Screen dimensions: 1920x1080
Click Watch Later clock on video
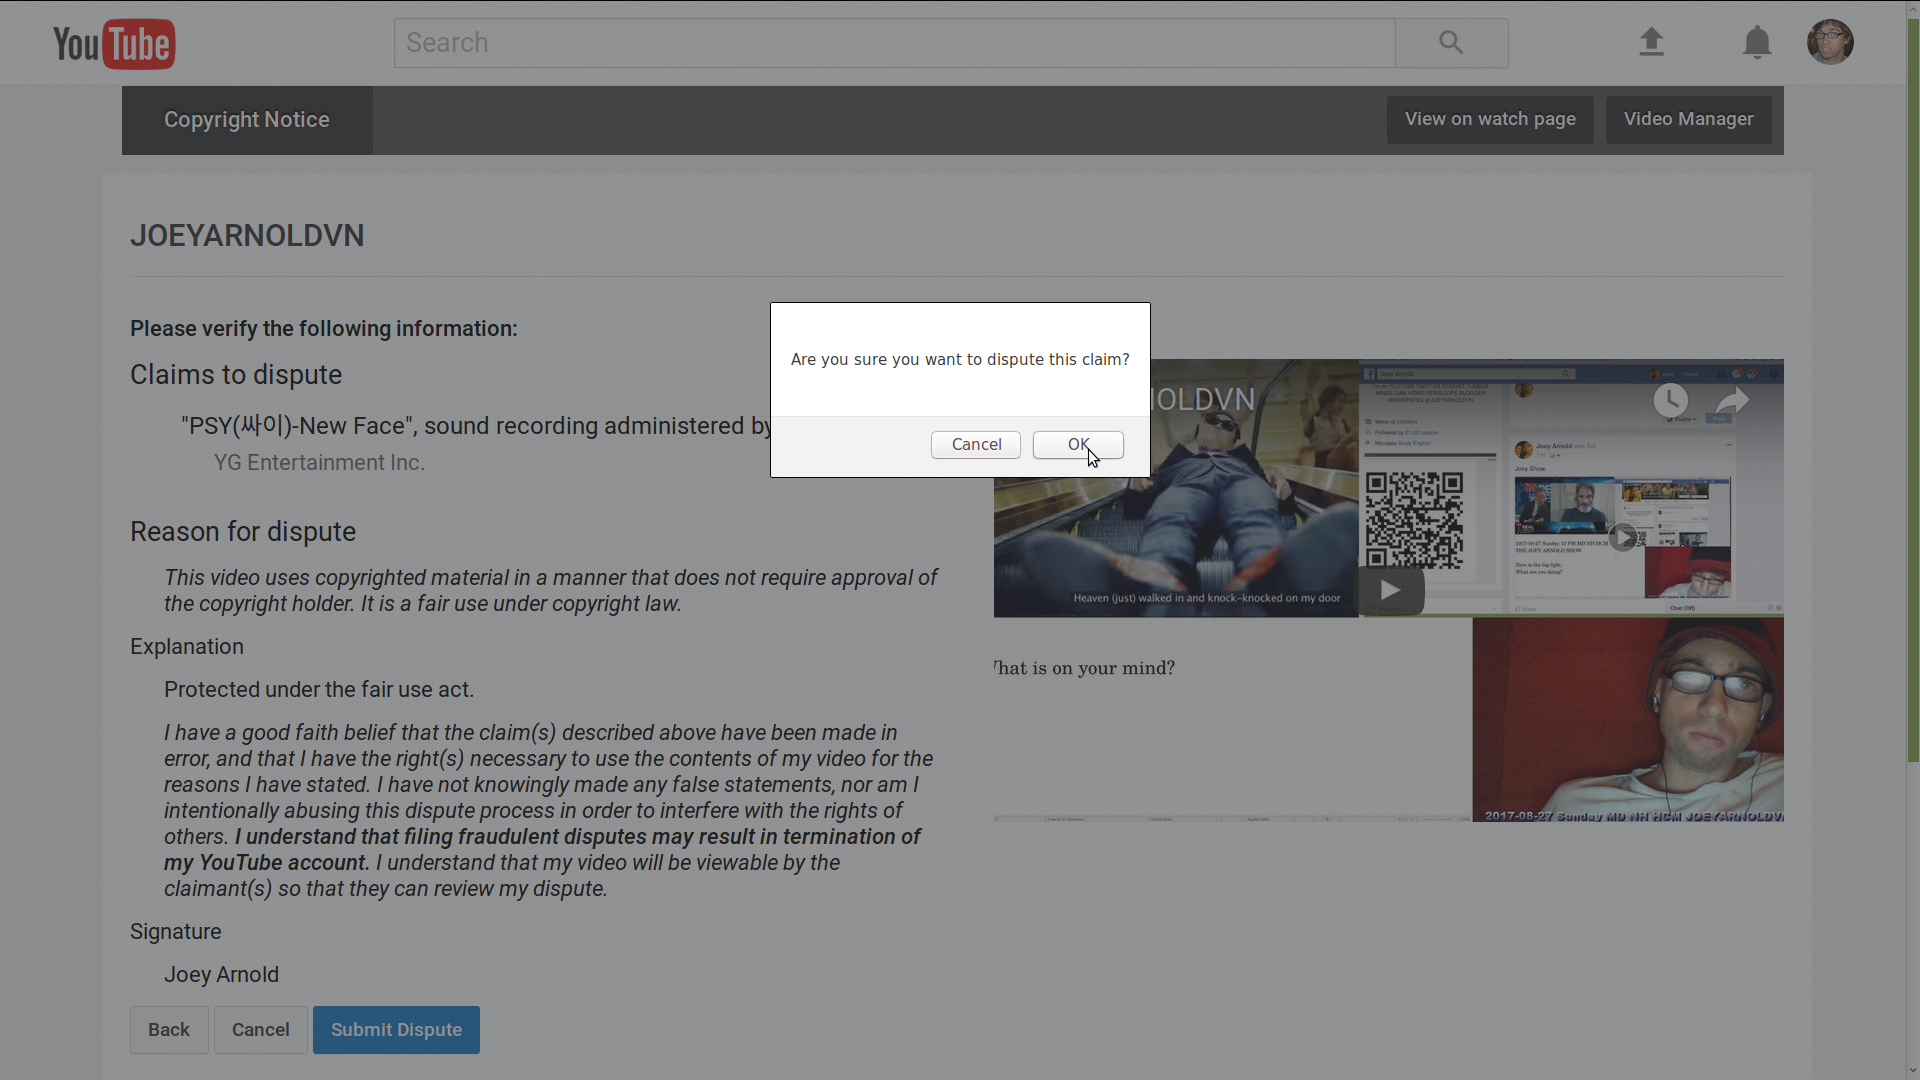pyautogui.click(x=1670, y=400)
